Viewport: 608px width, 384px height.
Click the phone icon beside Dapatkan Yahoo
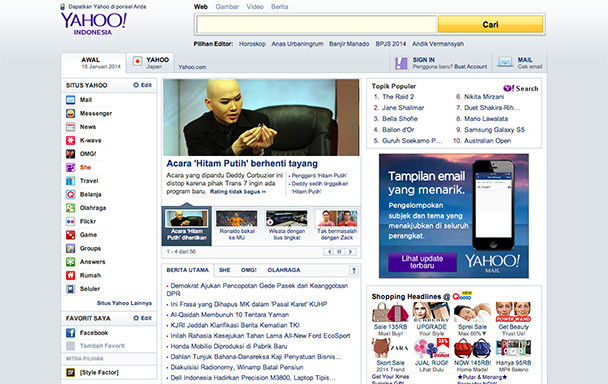[62, 7]
